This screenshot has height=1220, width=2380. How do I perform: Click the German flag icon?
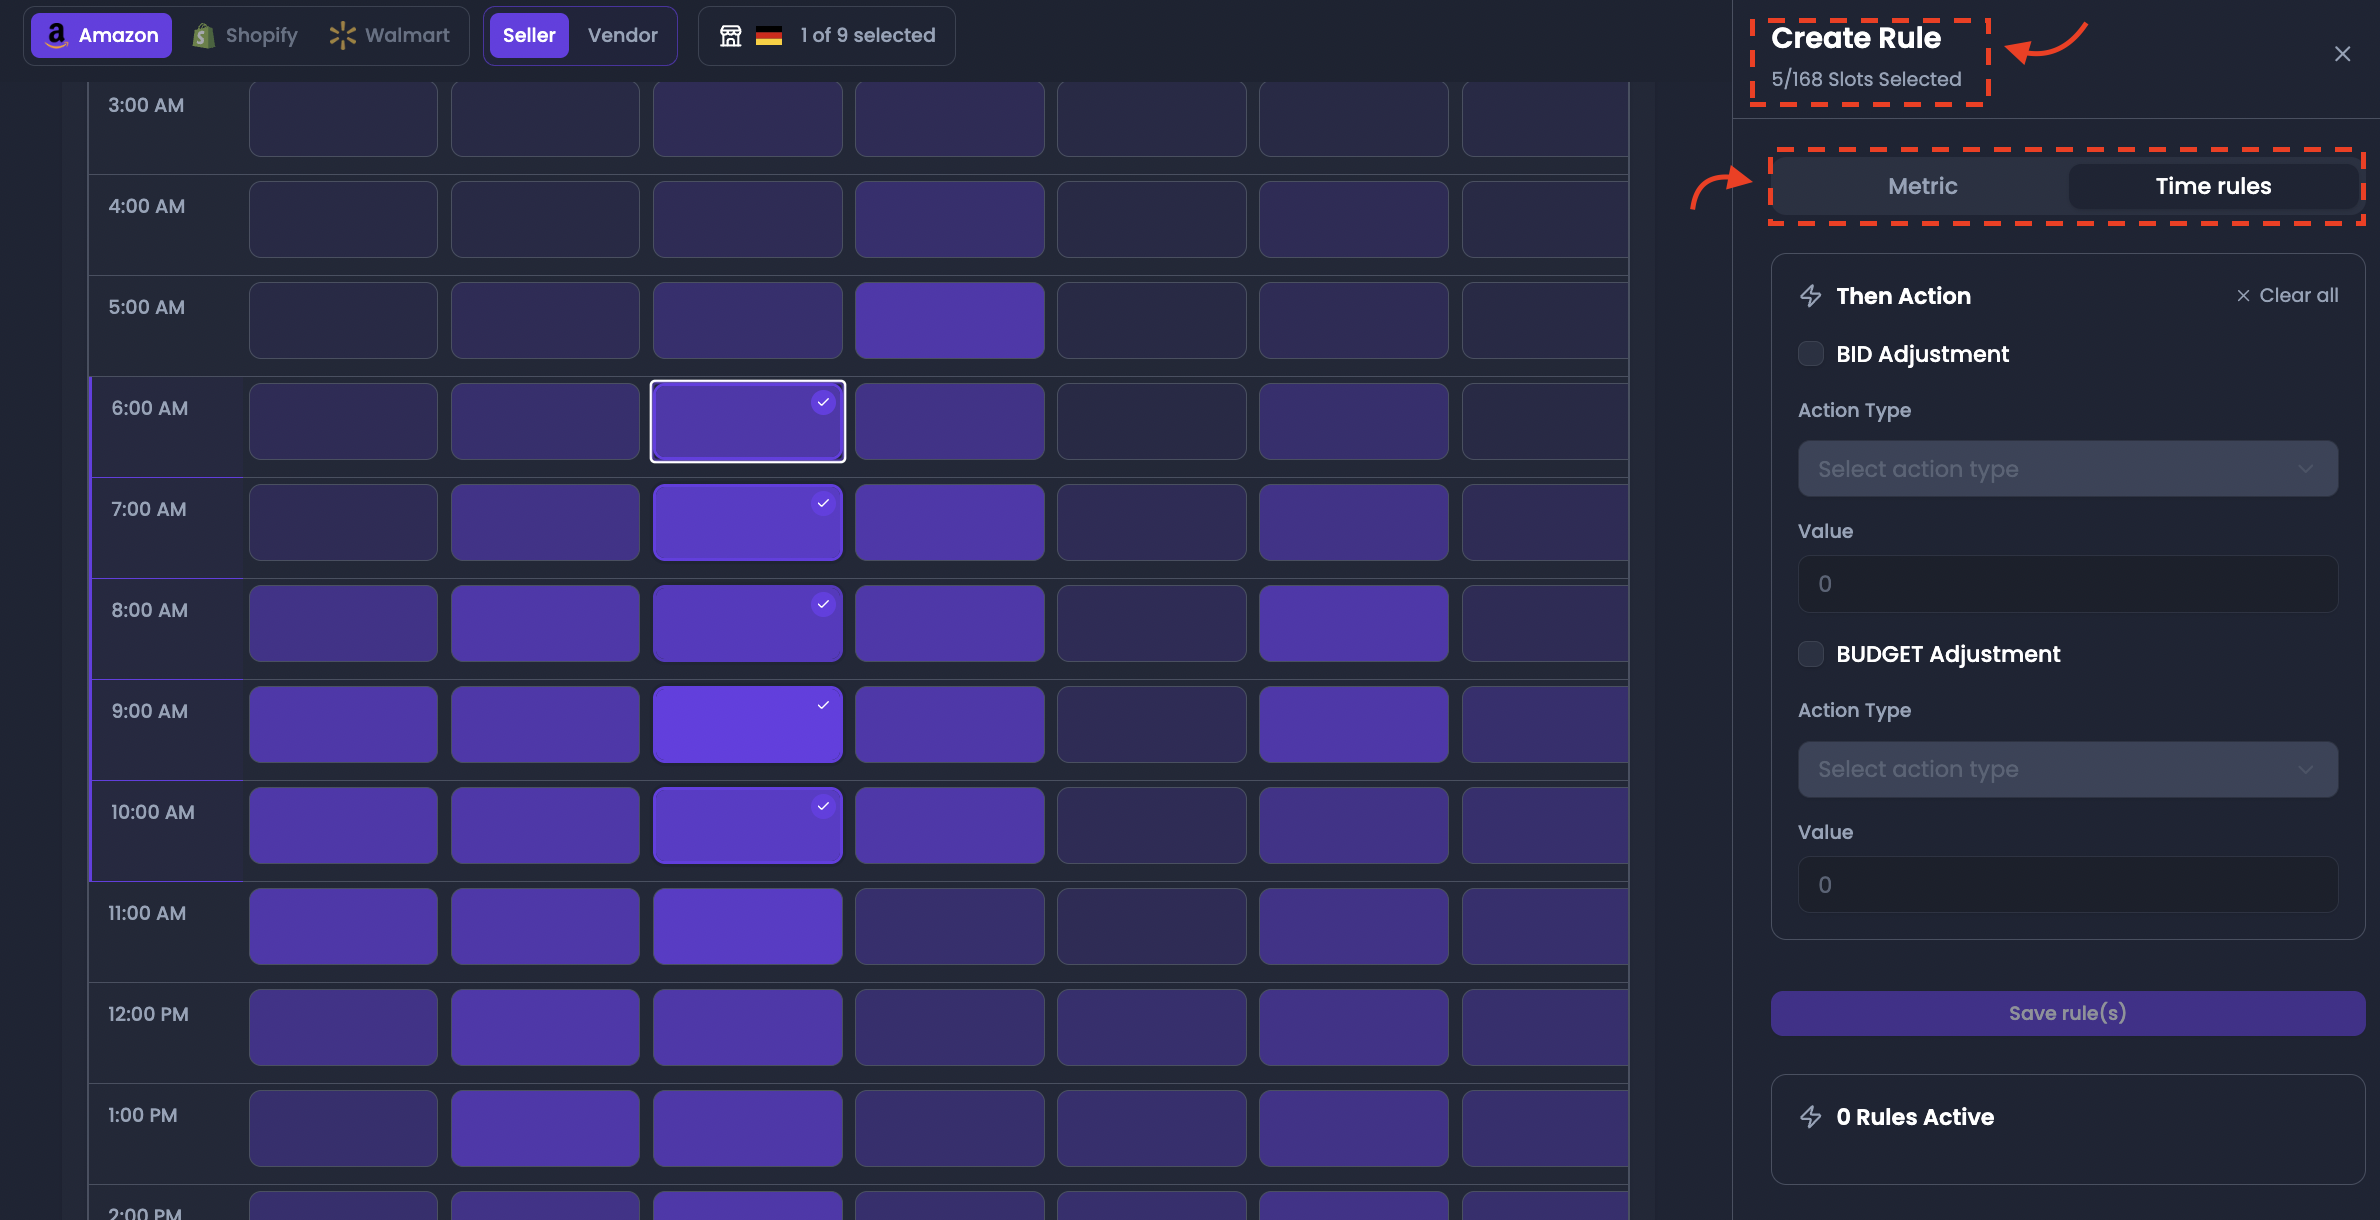pyautogui.click(x=769, y=36)
